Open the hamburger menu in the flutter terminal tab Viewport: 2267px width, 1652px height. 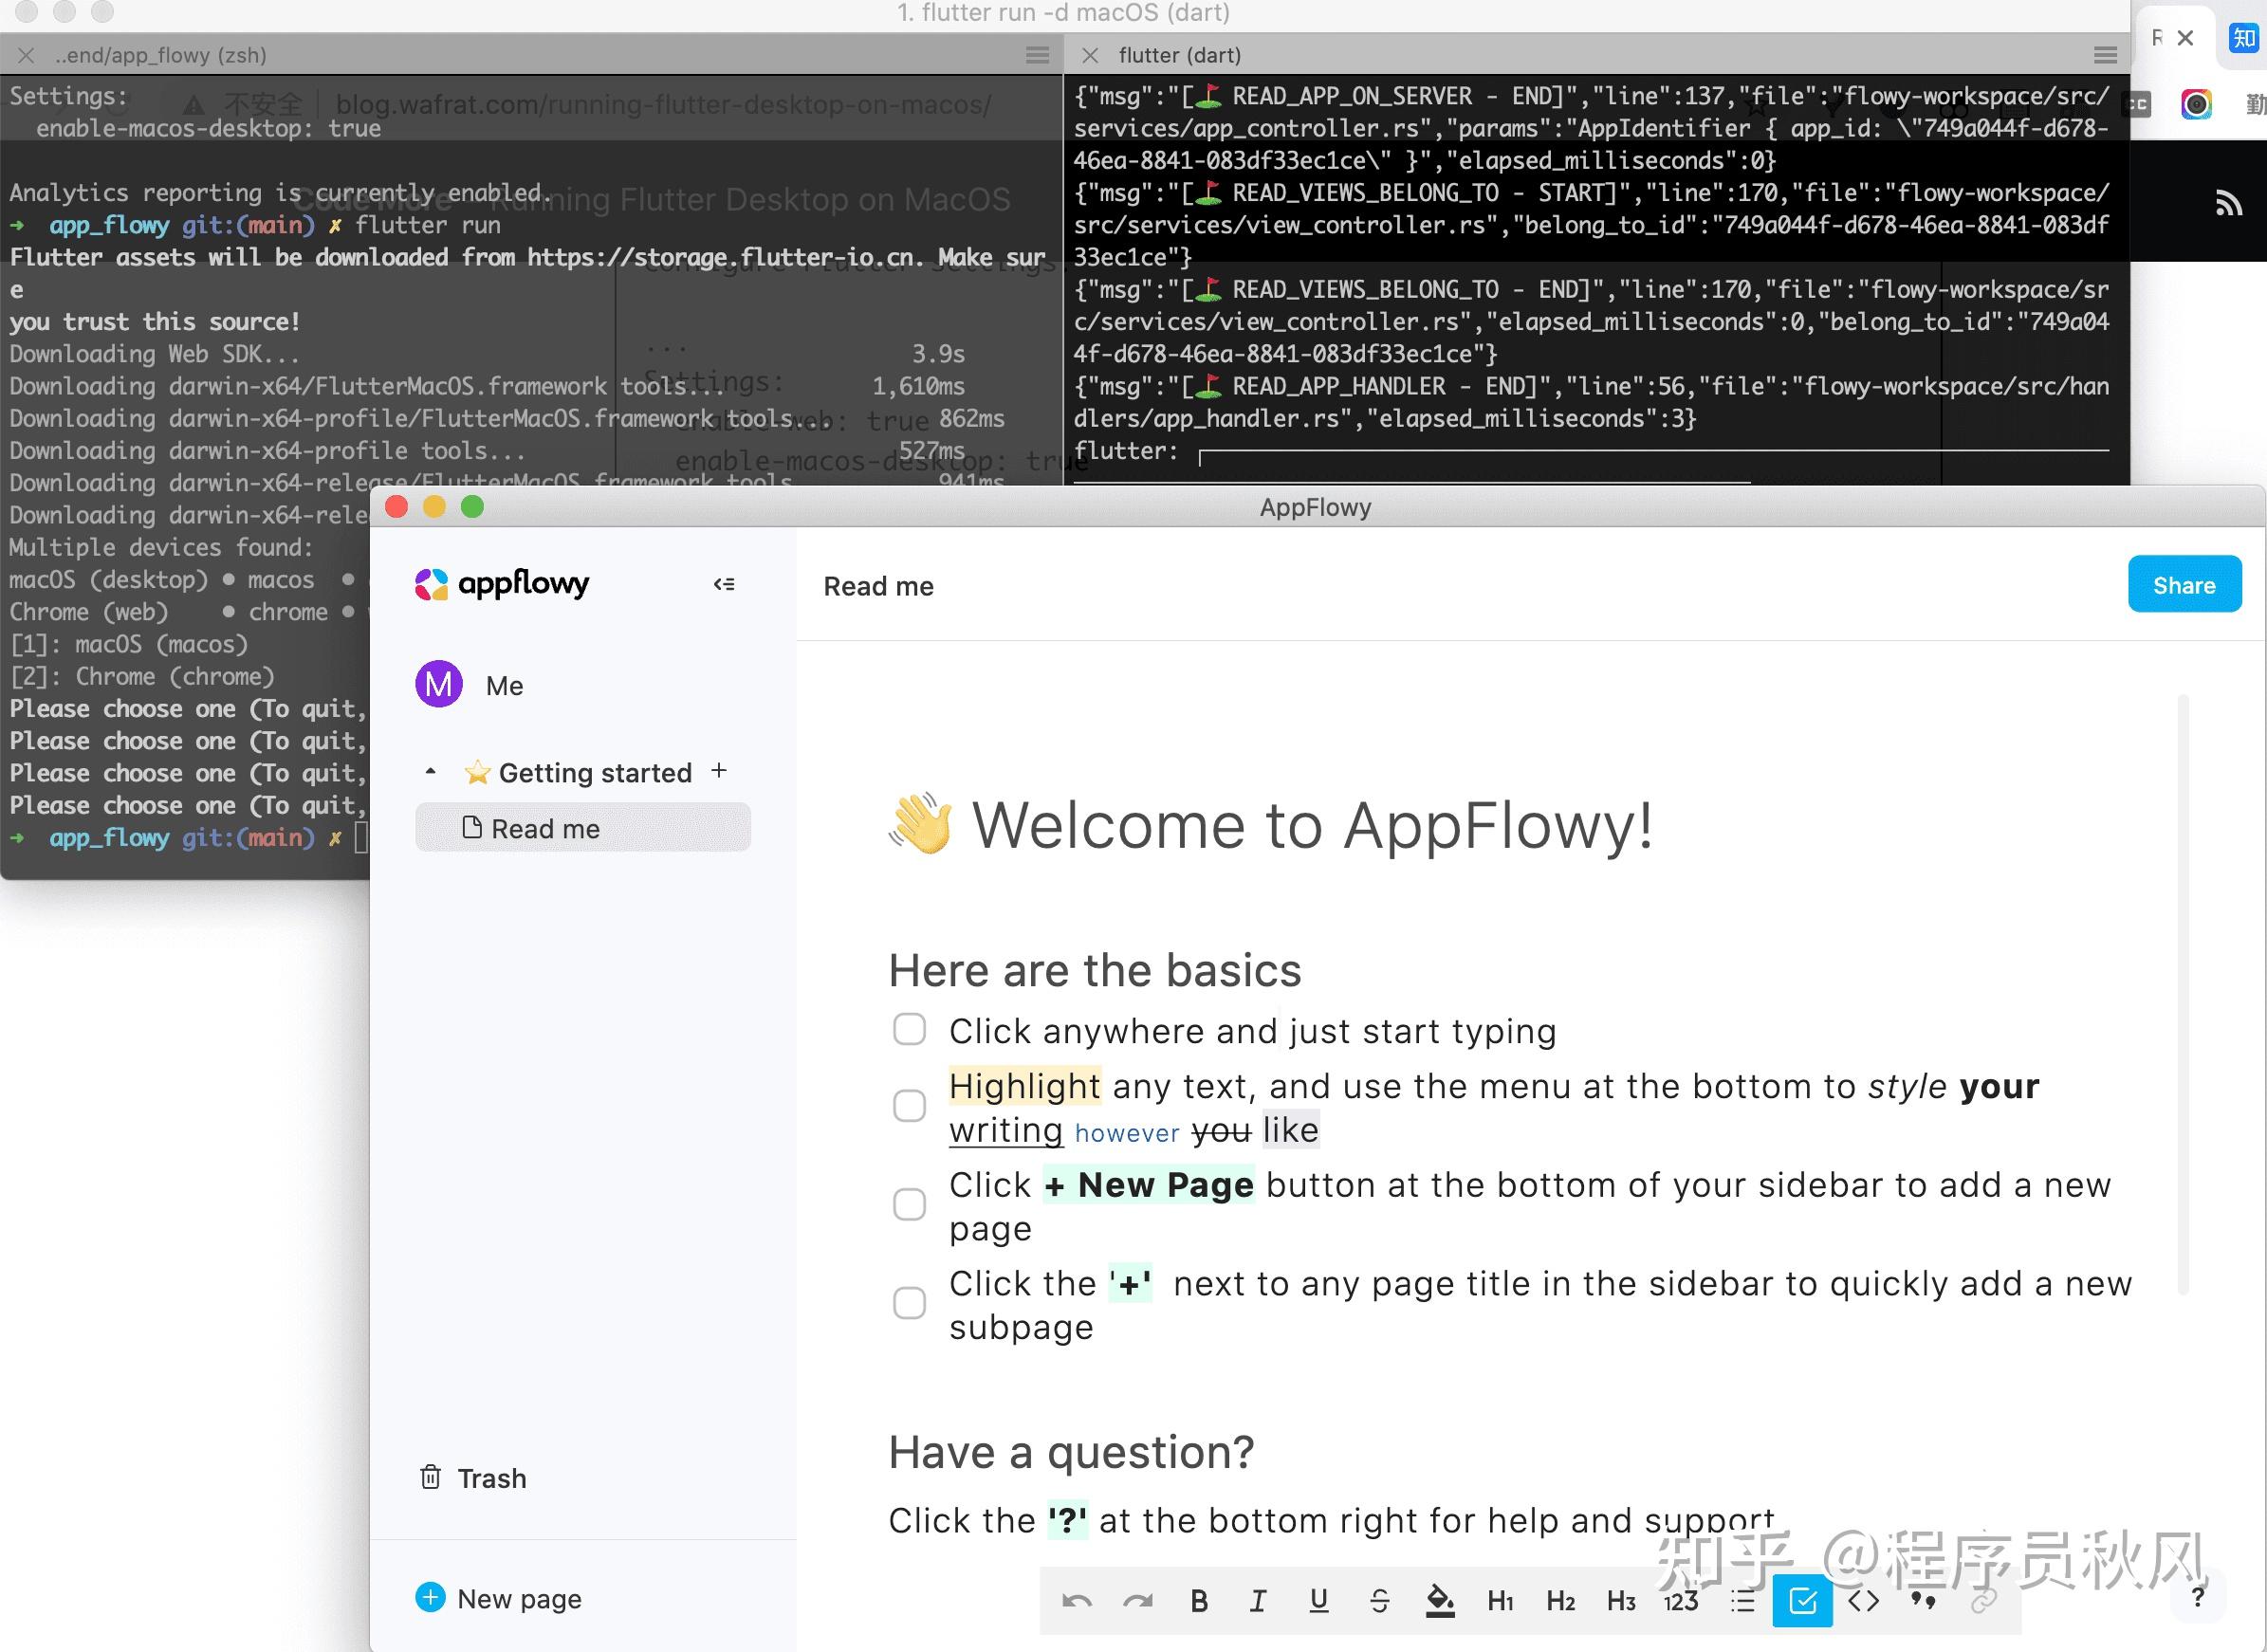point(2105,55)
